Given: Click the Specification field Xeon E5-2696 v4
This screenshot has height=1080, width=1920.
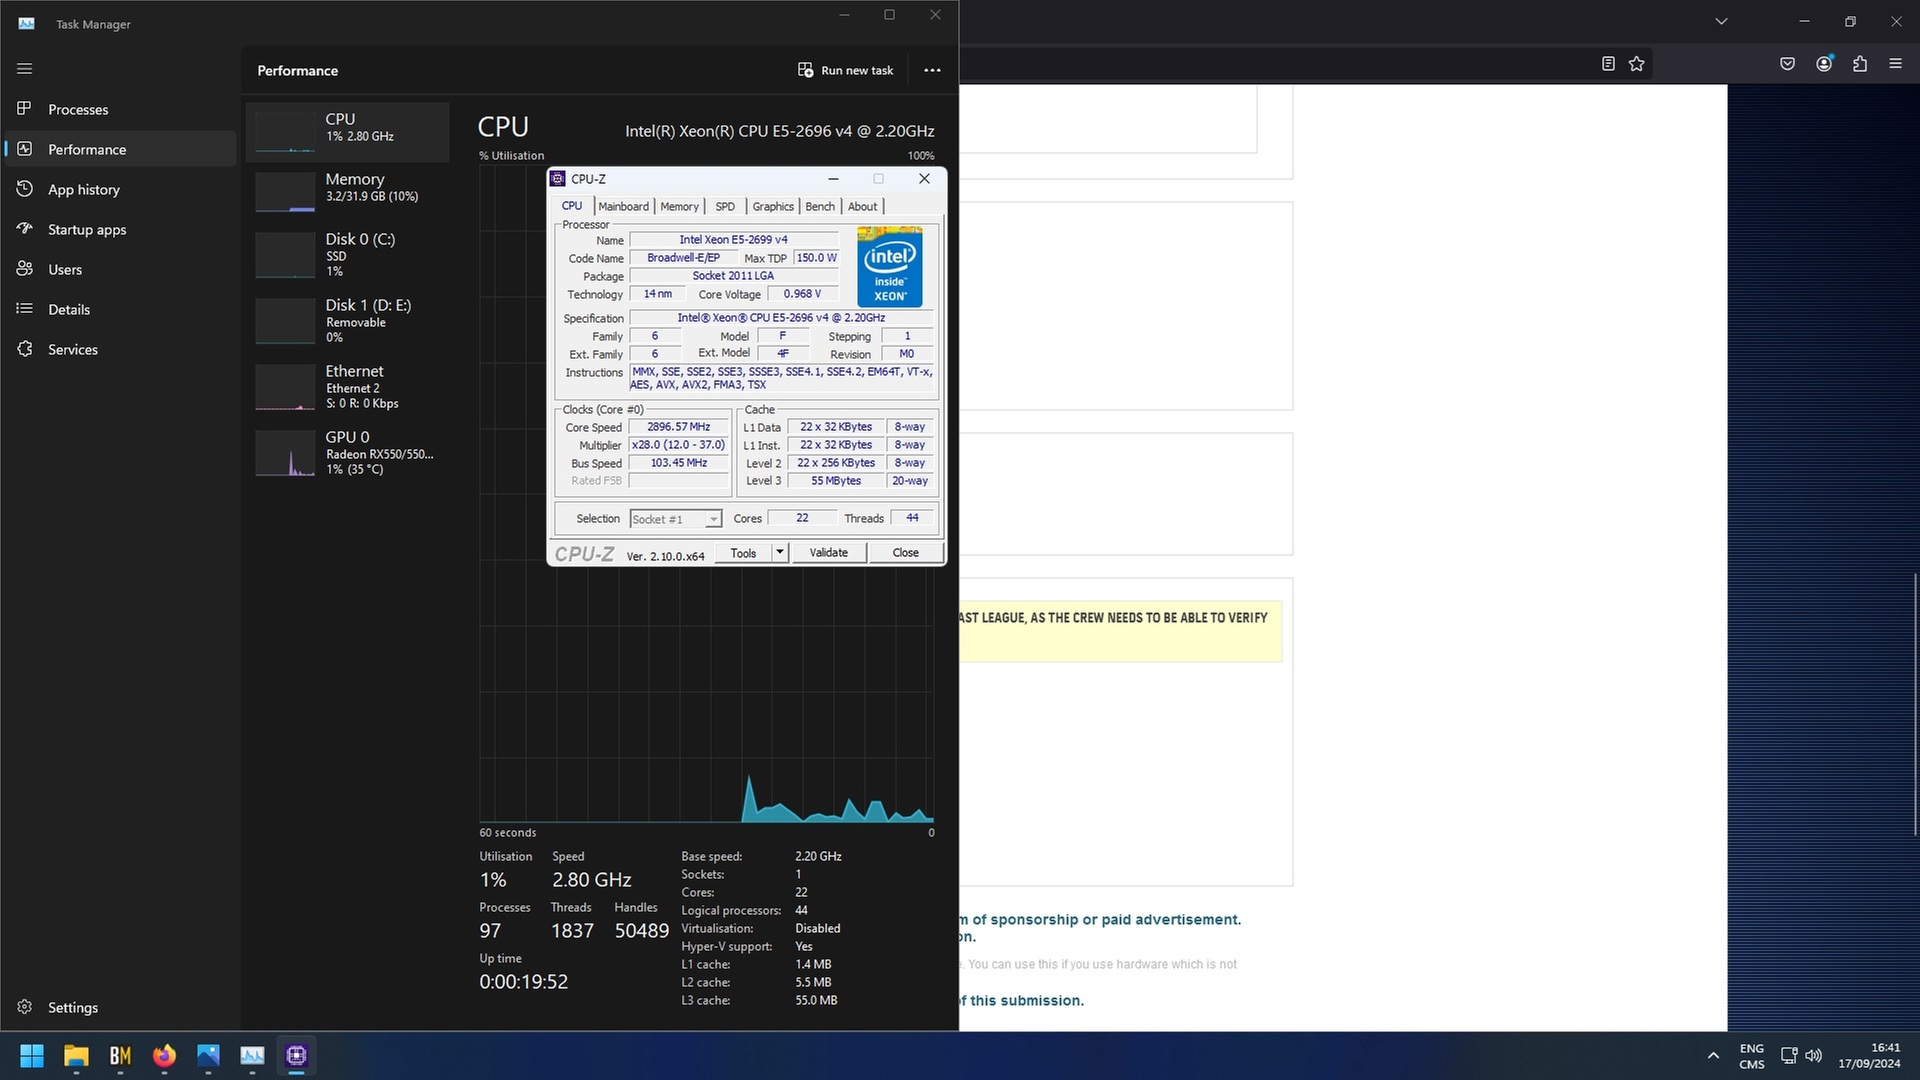Looking at the screenshot, I should tap(781, 318).
